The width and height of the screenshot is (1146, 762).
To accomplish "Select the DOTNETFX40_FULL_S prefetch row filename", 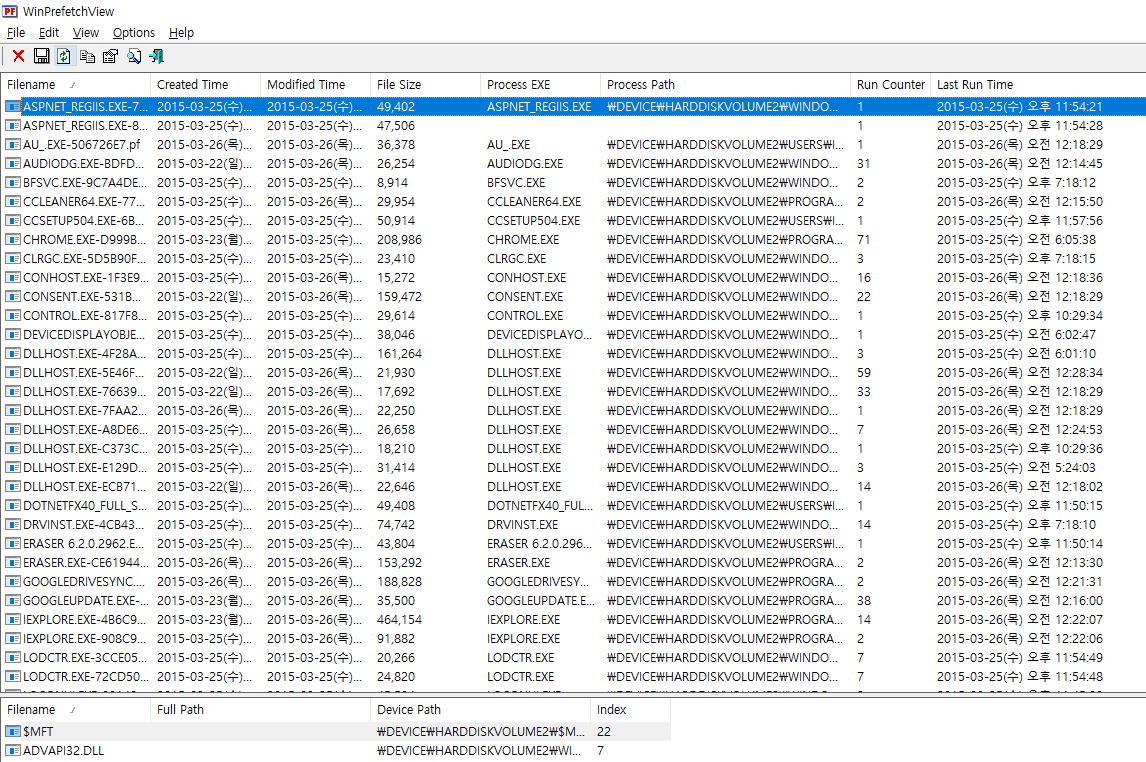I will coord(85,506).
